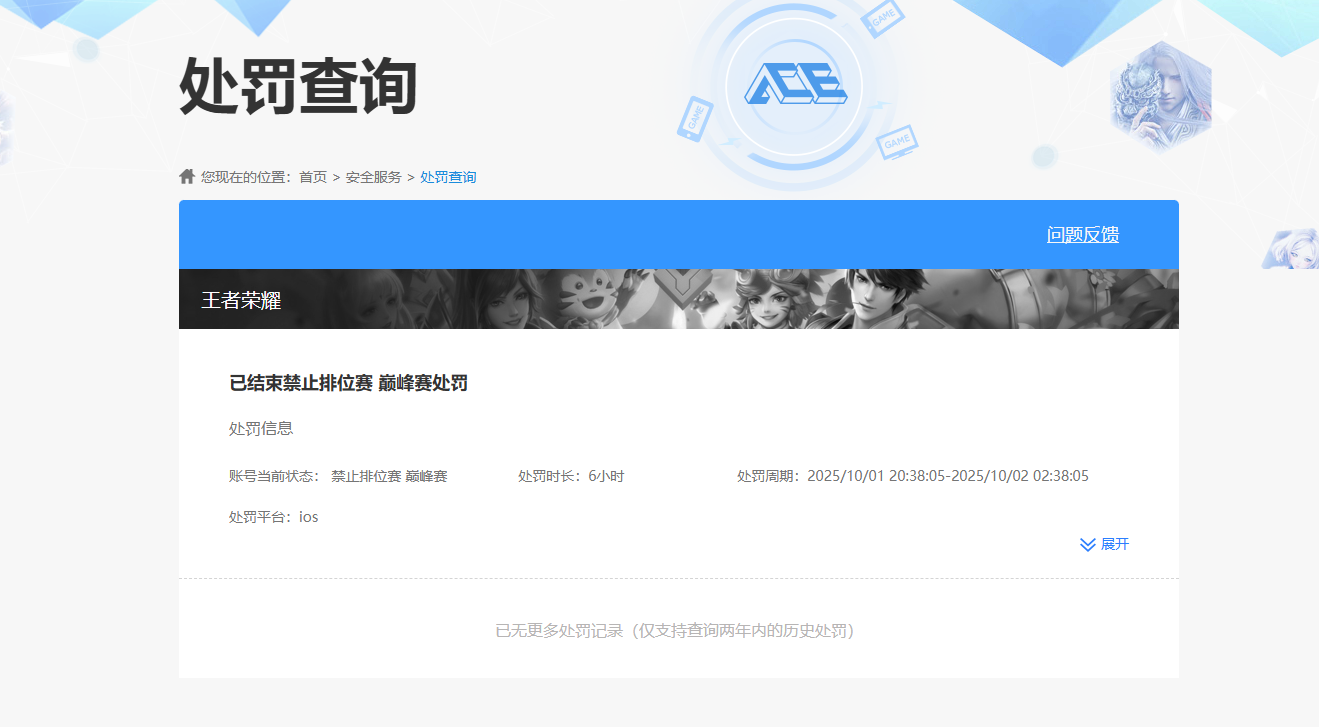Click the ACE logo emblem
This screenshot has height=727, width=1319.
tap(795, 86)
